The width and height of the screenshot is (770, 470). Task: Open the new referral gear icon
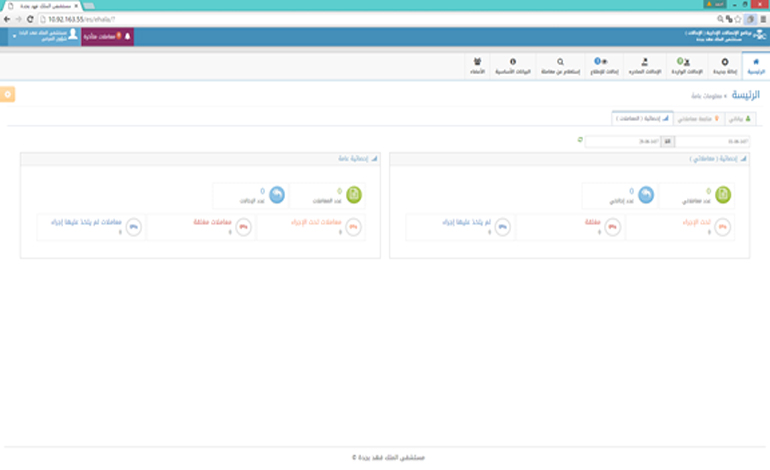tap(724, 66)
